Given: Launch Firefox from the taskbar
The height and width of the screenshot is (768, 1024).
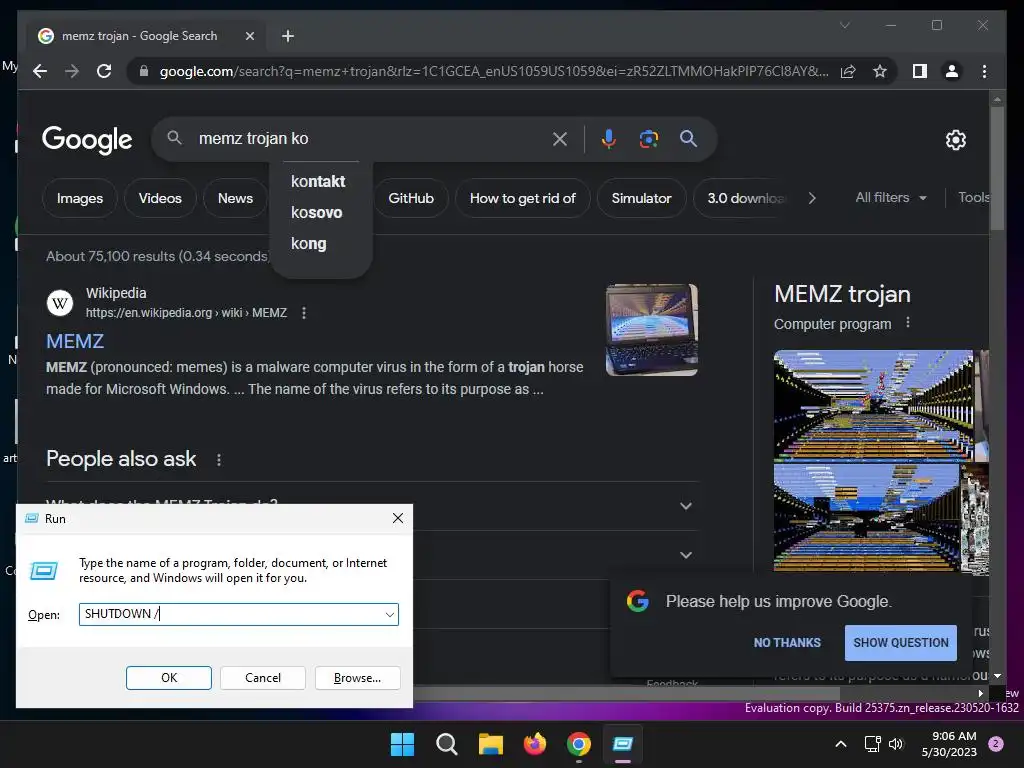Looking at the screenshot, I should click(x=535, y=744).
